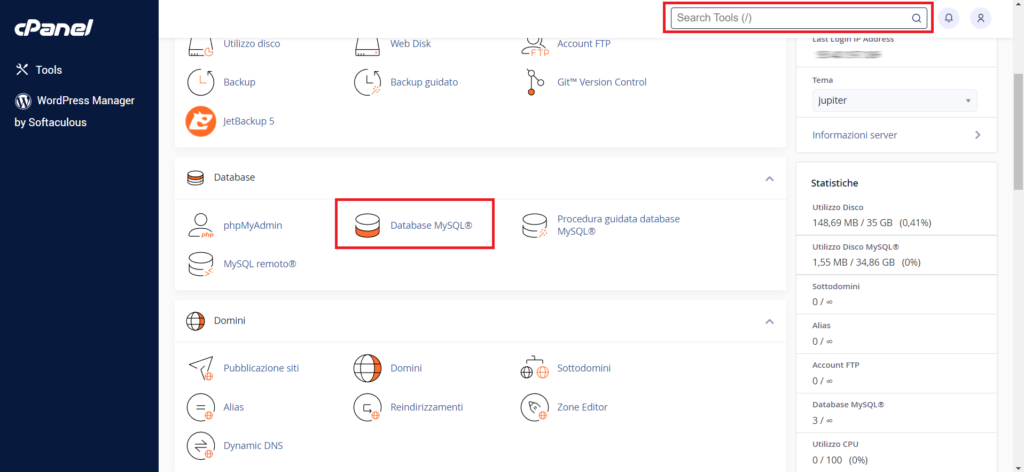Click the Backup clock icon
Image resolution: width=1024 pixels, height=472 pixels.
point(200,82)
